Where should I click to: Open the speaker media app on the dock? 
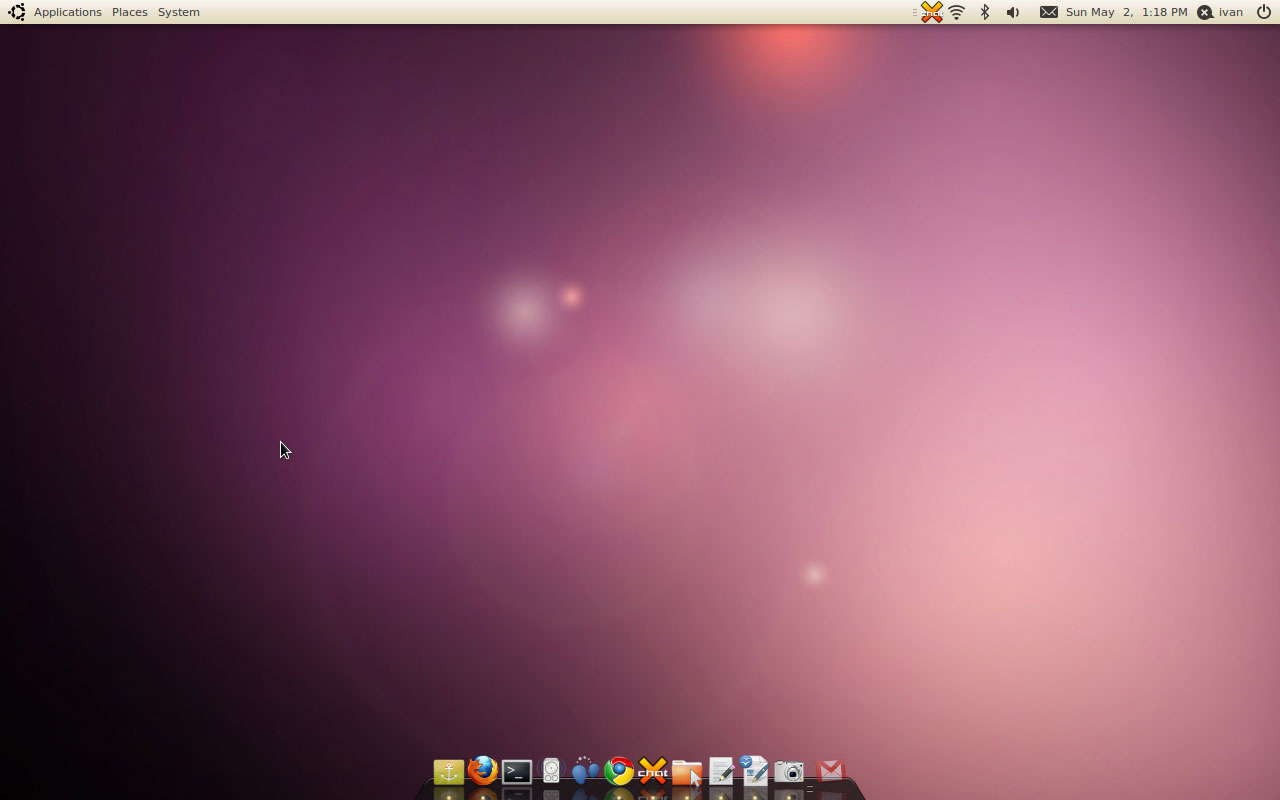pos(551,771)
